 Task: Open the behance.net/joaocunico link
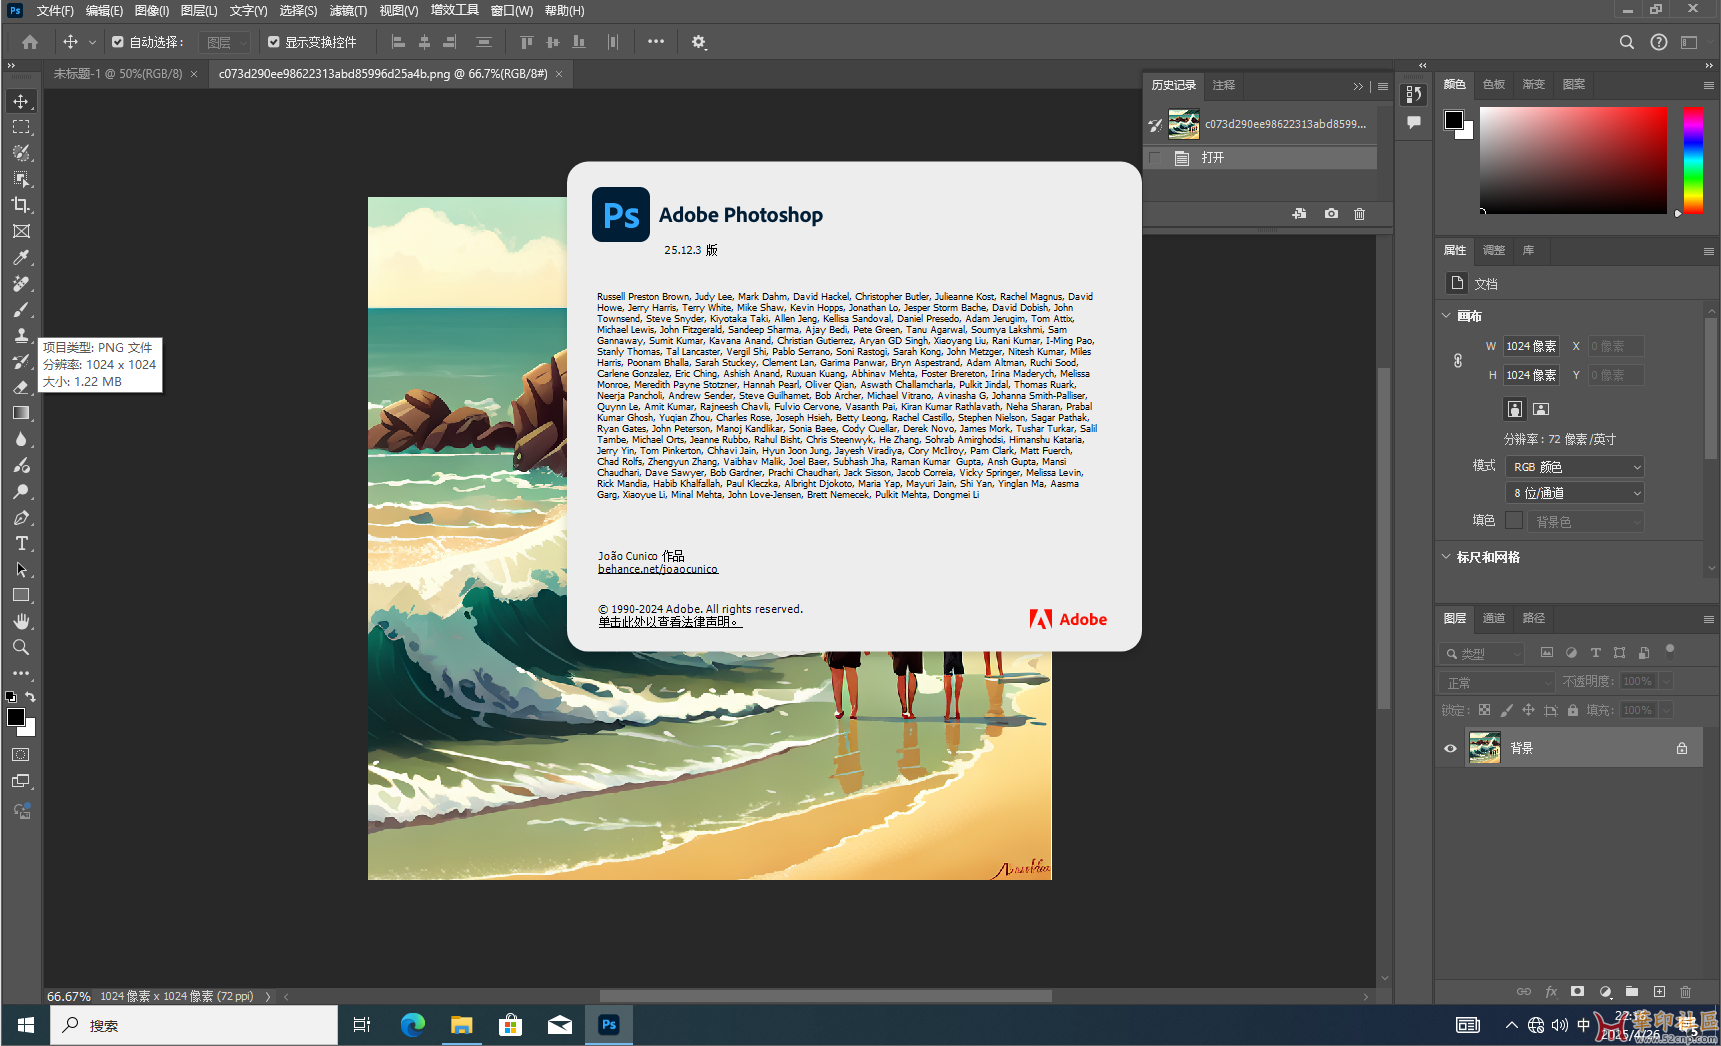658,569
